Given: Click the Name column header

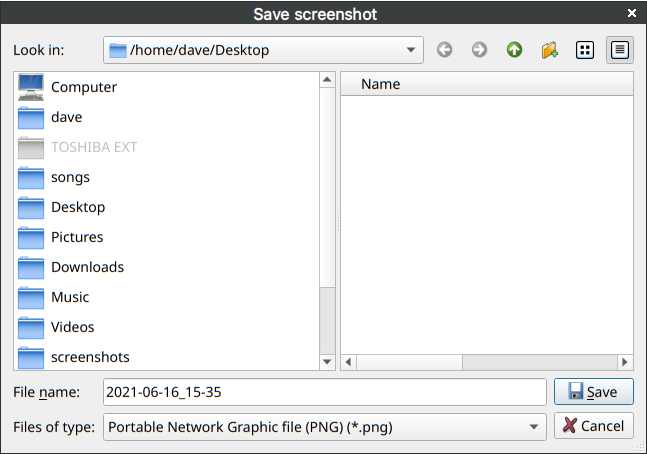Looking at the screenshot, I should pyautogui.click(x=487, y=84).
